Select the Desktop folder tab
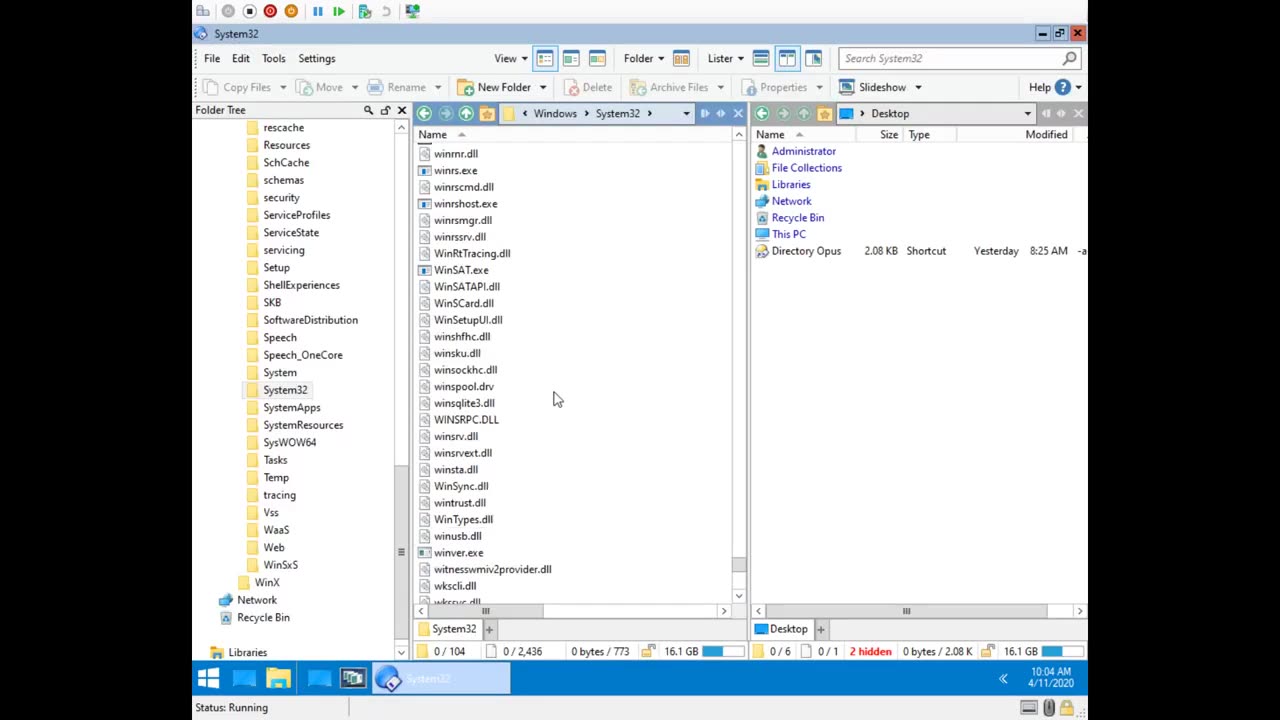This screenshot has height=720, width=1280. 783,629
